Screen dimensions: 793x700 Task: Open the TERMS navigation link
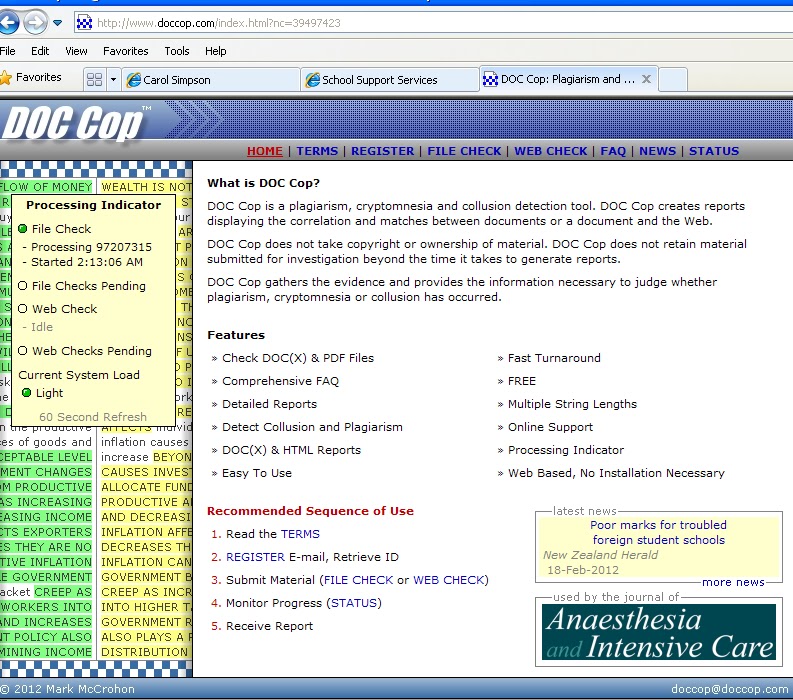click(x=317, y=151)
